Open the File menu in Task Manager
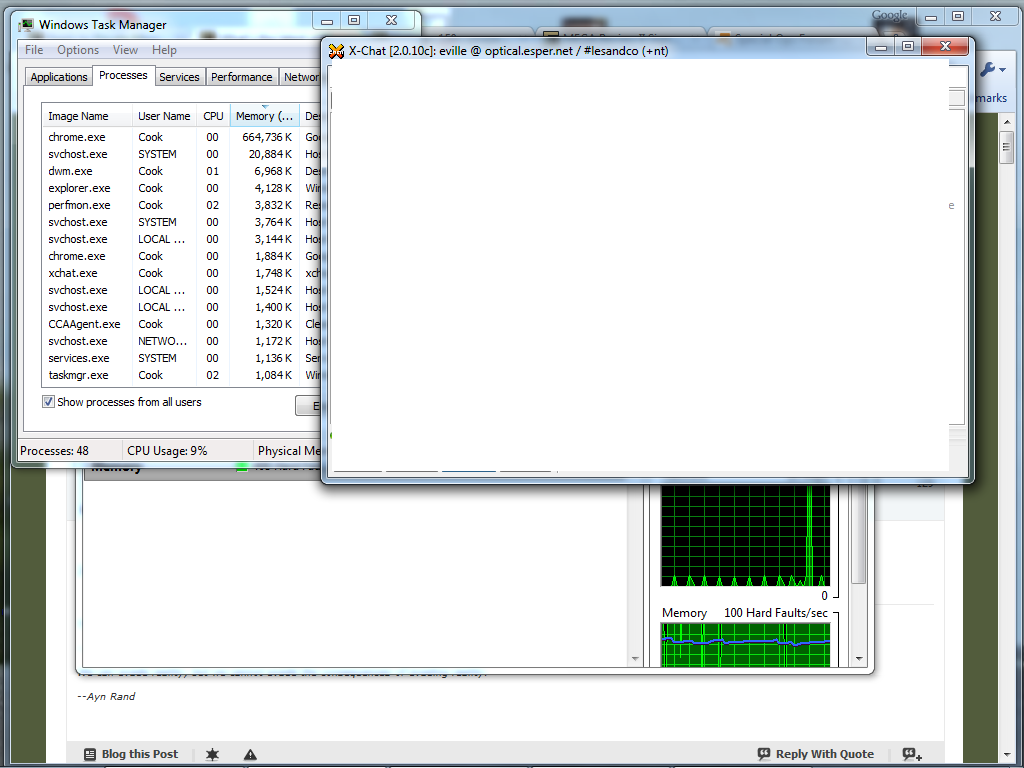Image resolution: width=1024 pixels, height=768 pixels. point(34,50)
